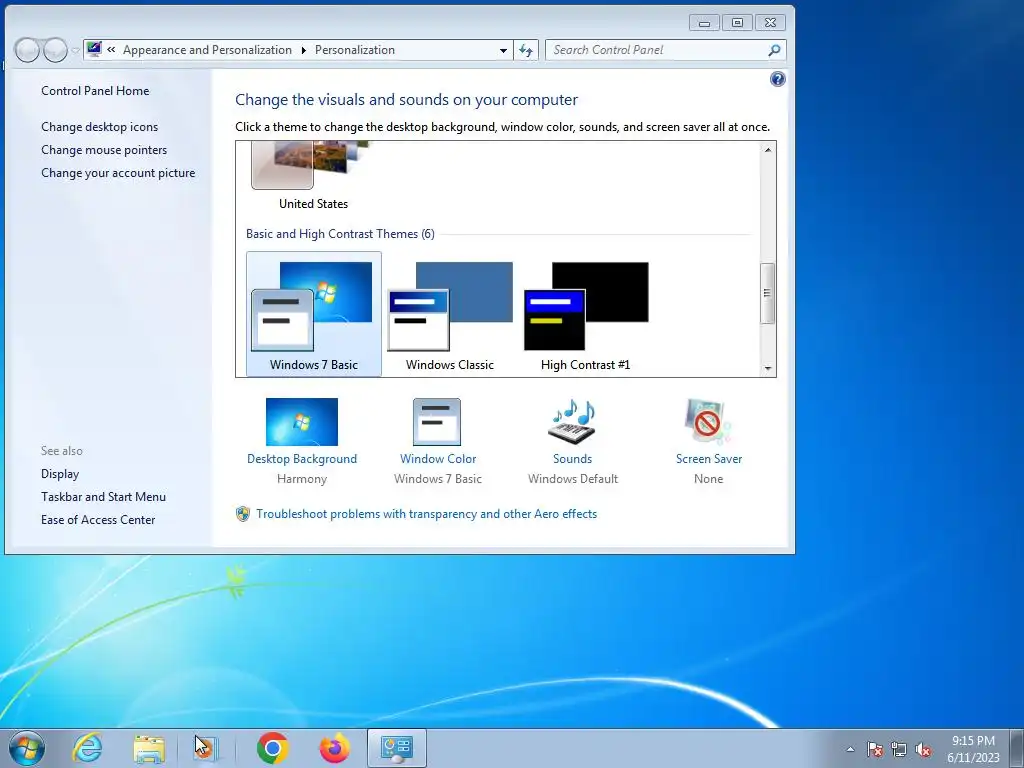The width and height of the screenshot is (1024, 768).
Task: Open the Display link
Action: pyautogui.click(x=60, y=474)
